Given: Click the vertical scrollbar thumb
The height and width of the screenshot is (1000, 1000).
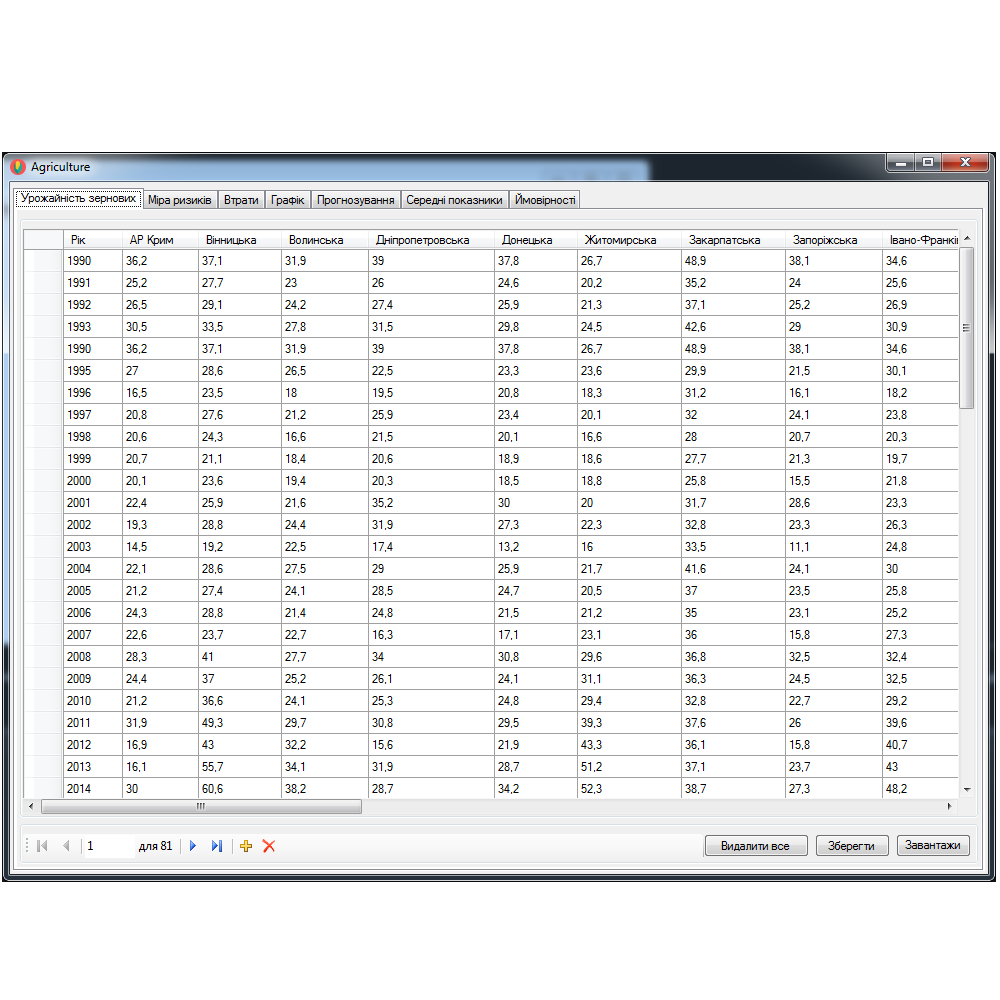Looking at the screenshot, I should (x=966, y=328).
